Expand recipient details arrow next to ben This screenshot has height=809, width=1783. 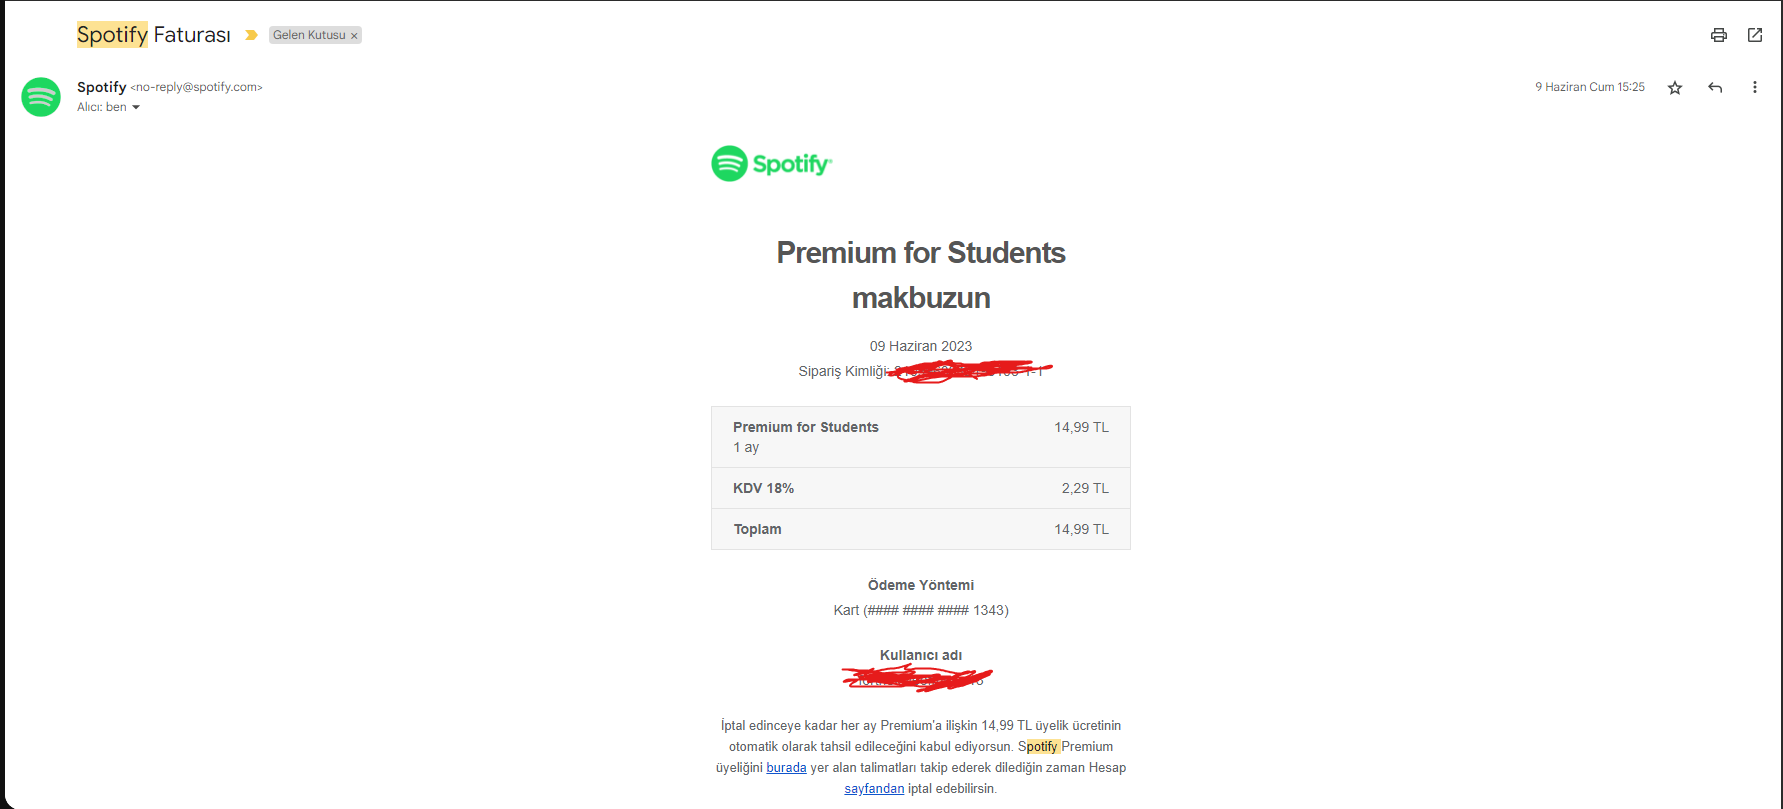pyautogui.click(x=136, y=107)
